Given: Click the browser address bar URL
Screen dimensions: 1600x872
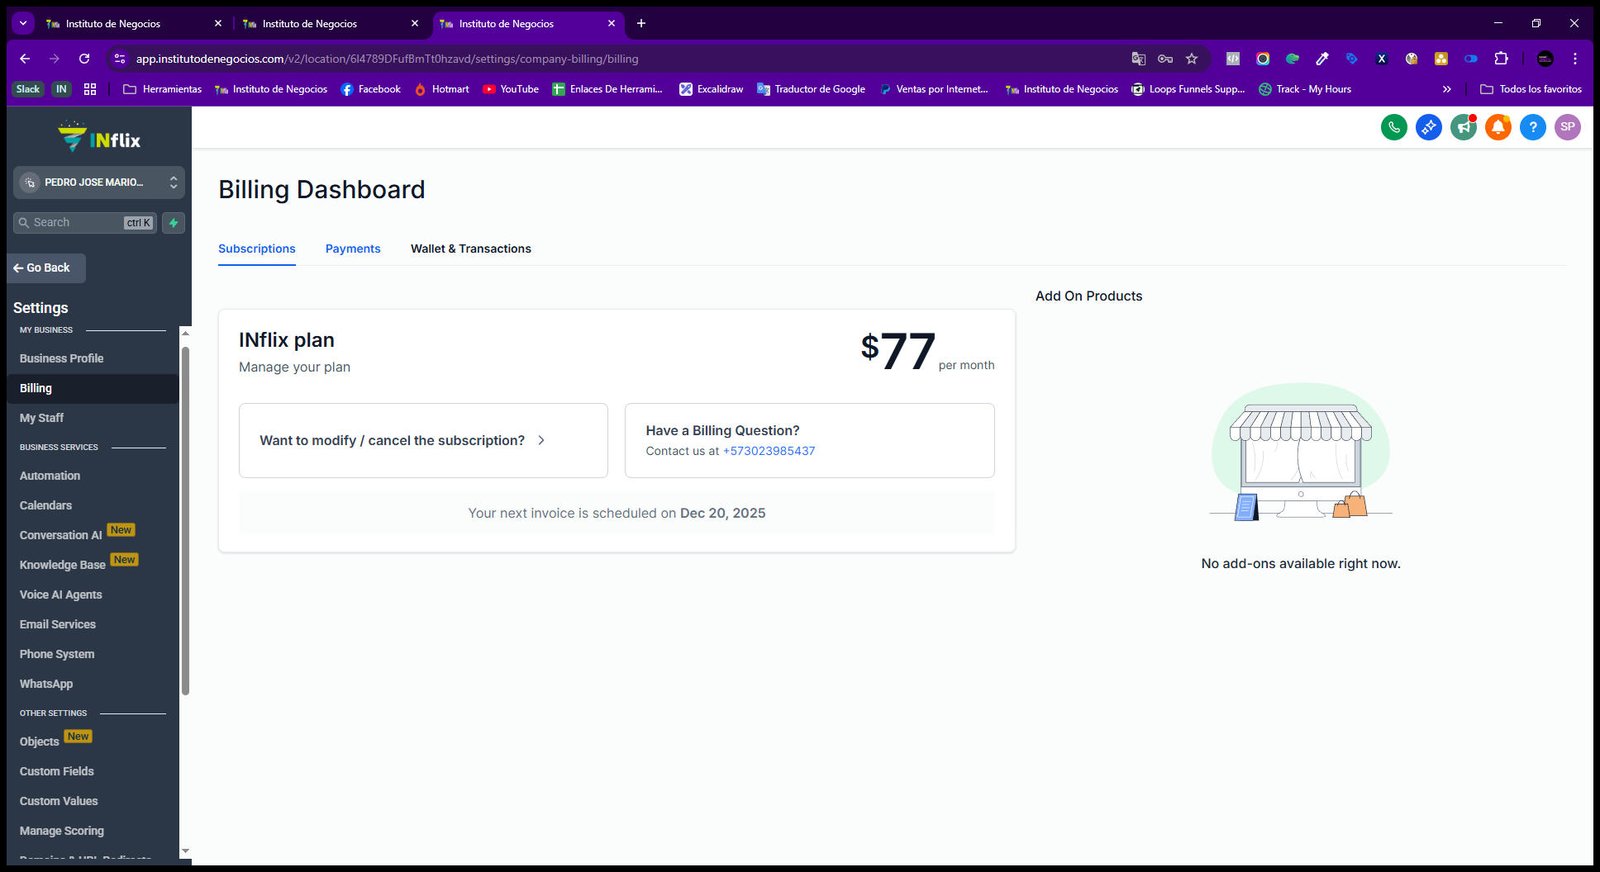Looking at the screenshot, I should click(387, 59).
